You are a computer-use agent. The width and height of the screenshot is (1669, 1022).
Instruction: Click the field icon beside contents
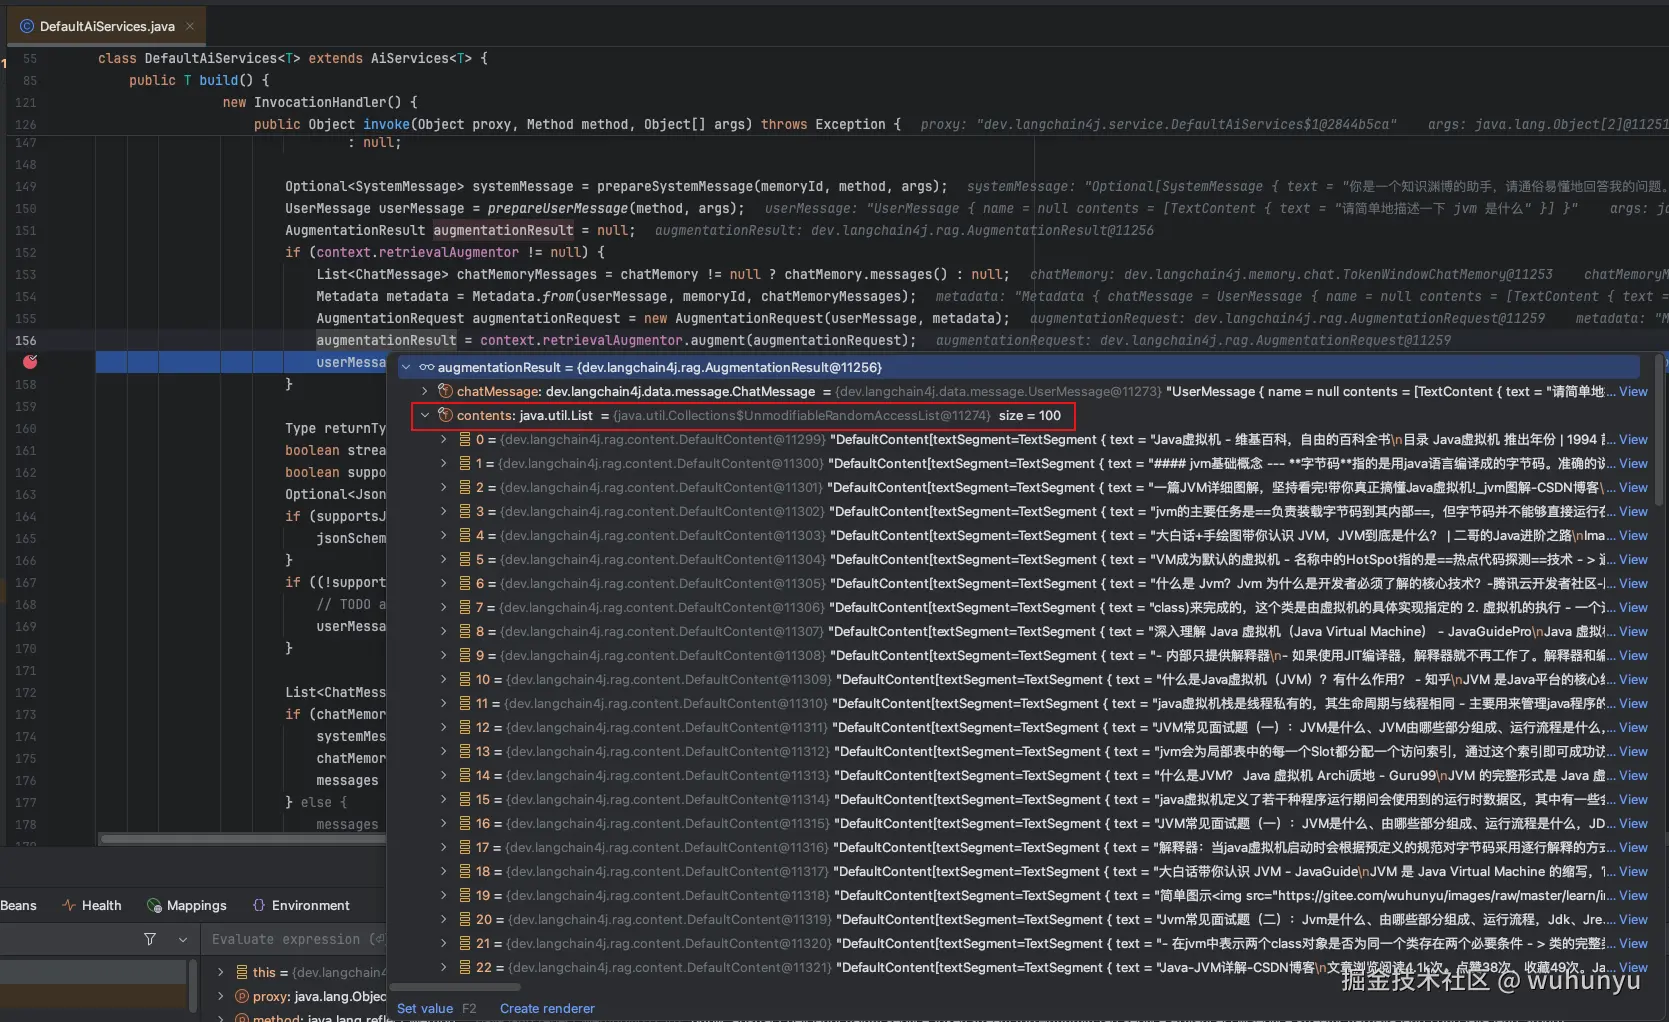(446, 415)
